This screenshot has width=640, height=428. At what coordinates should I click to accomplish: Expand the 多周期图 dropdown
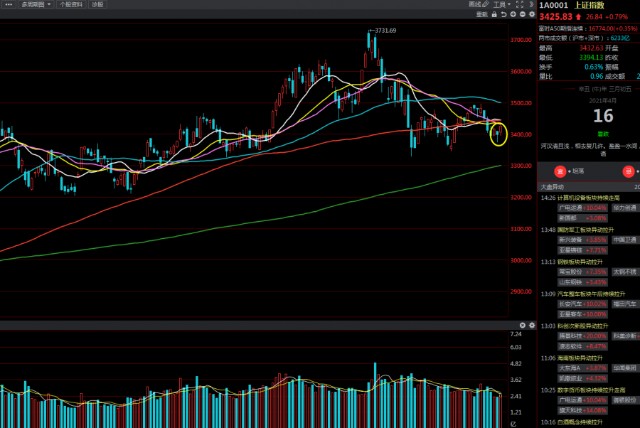[x=36, y=5]
